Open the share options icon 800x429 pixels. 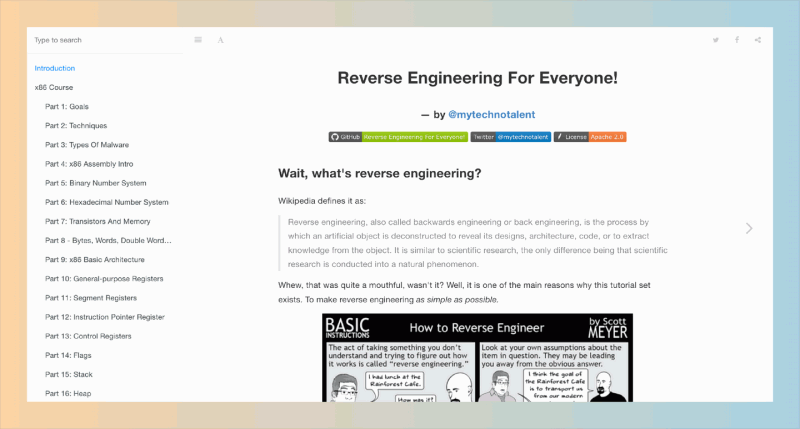click(x=758, y=40)
